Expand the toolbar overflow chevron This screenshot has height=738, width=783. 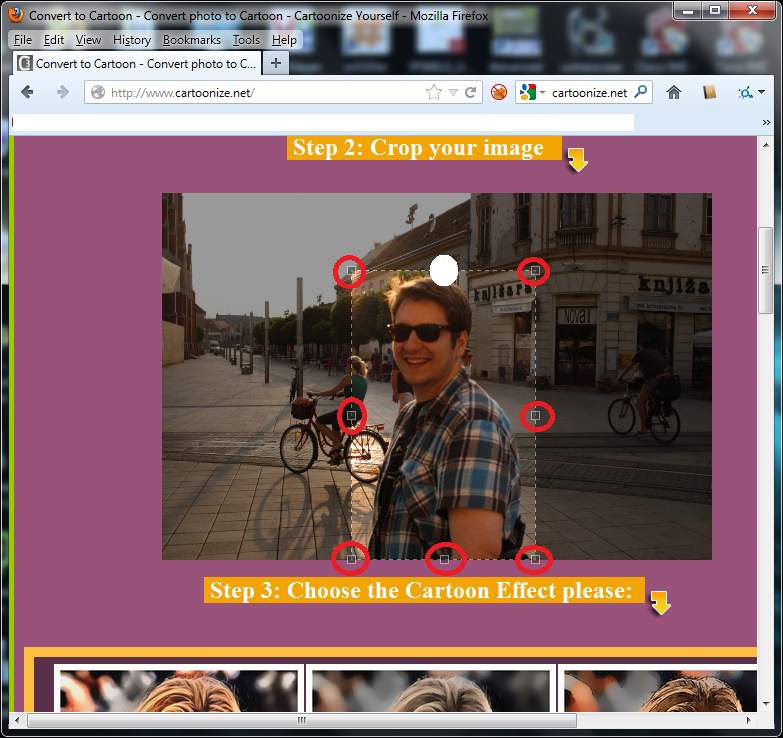click(767, 122)
